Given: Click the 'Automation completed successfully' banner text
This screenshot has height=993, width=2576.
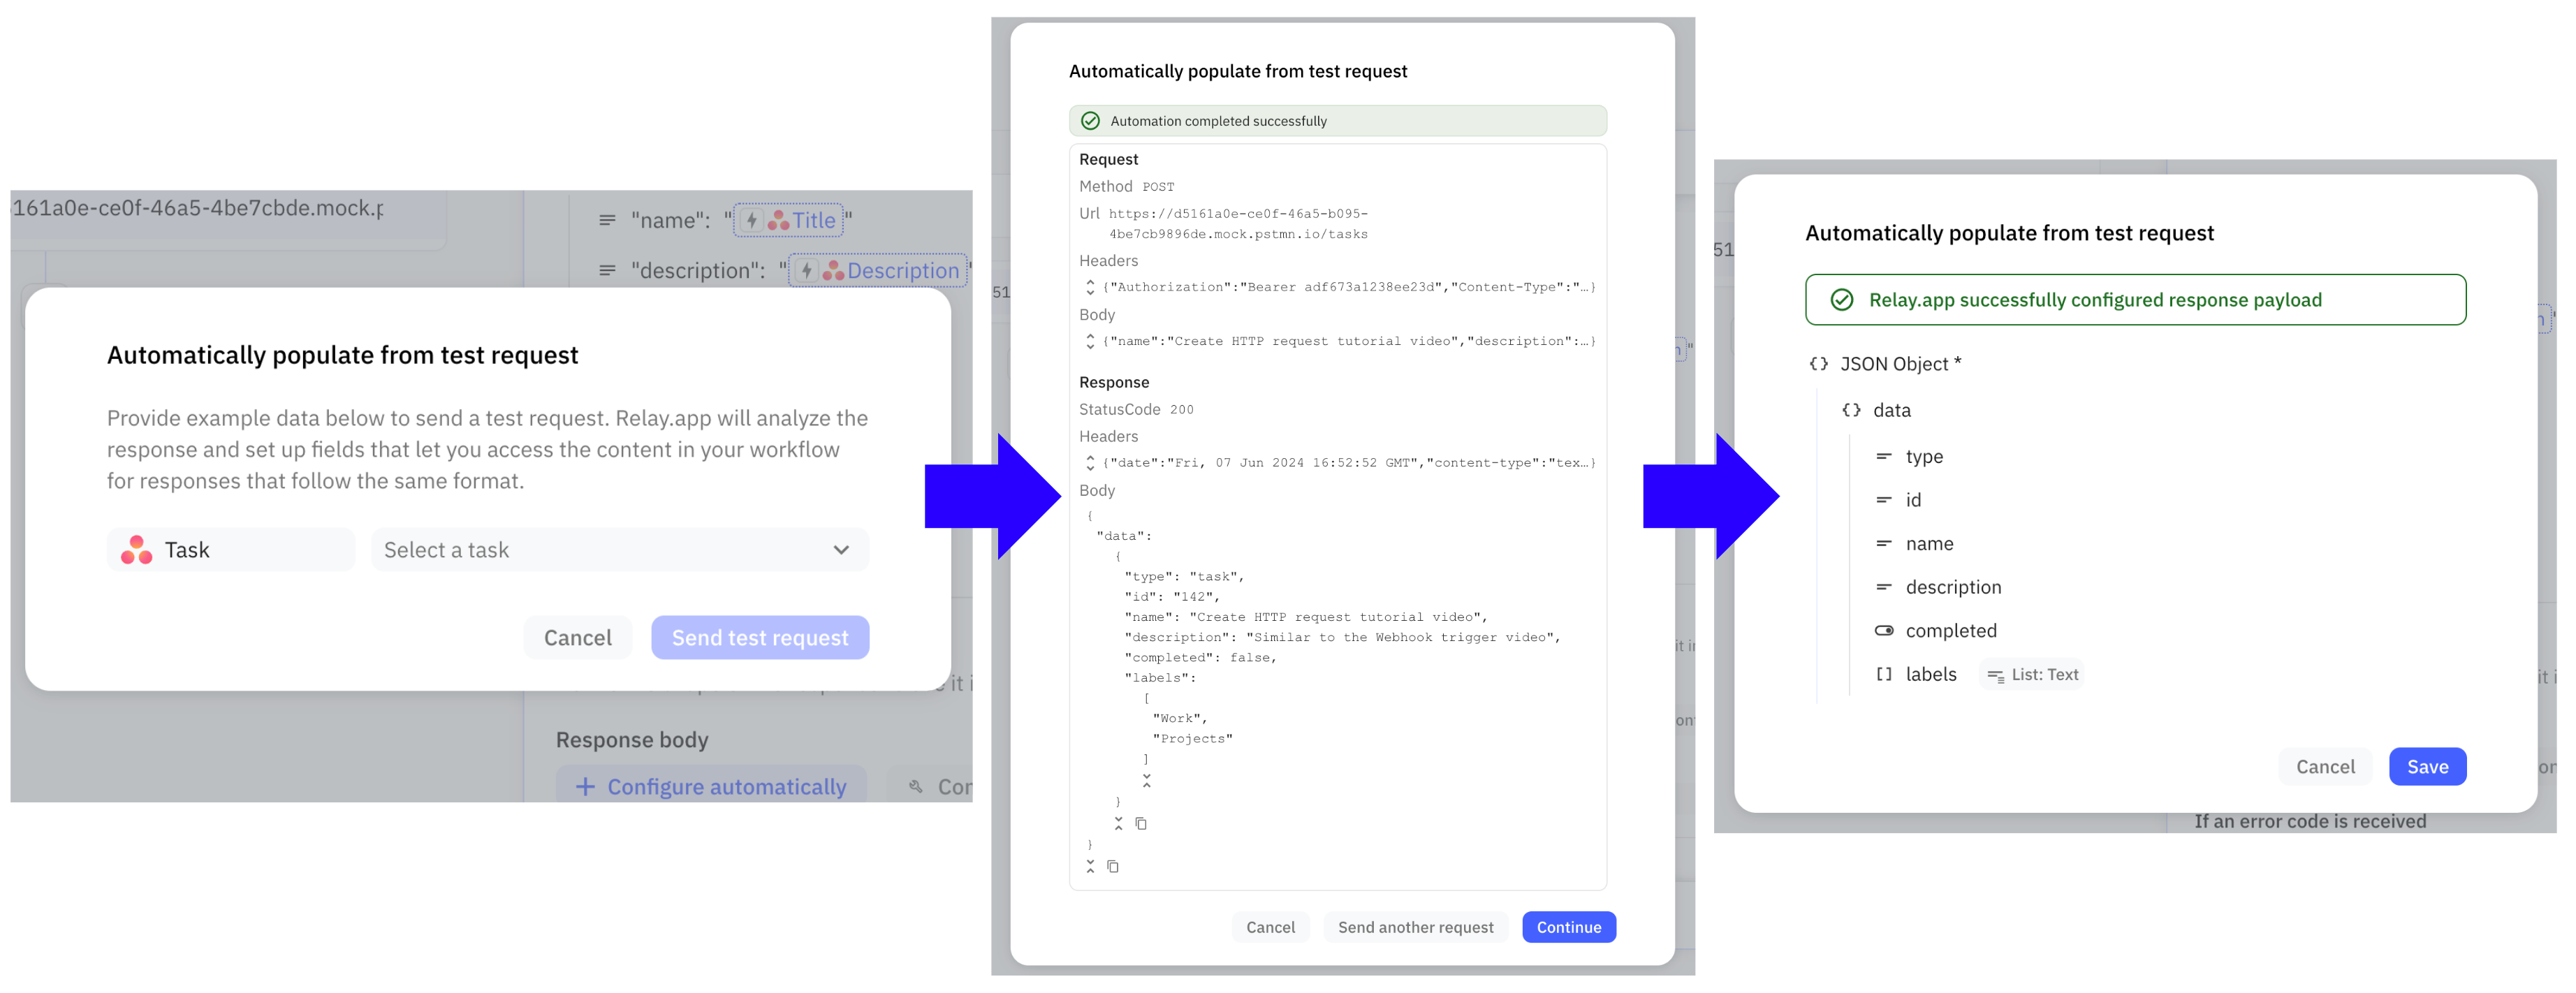Looking at the screenshot, I should click(1218, 121).
